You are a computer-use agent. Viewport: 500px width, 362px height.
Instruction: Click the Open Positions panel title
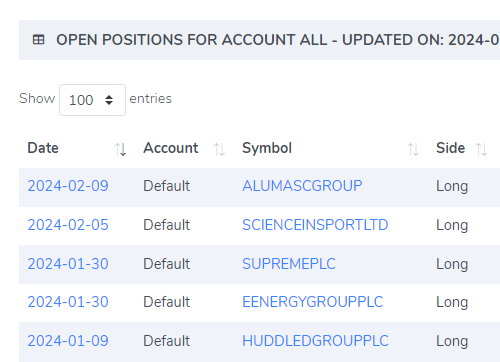[x=278, y=40]
